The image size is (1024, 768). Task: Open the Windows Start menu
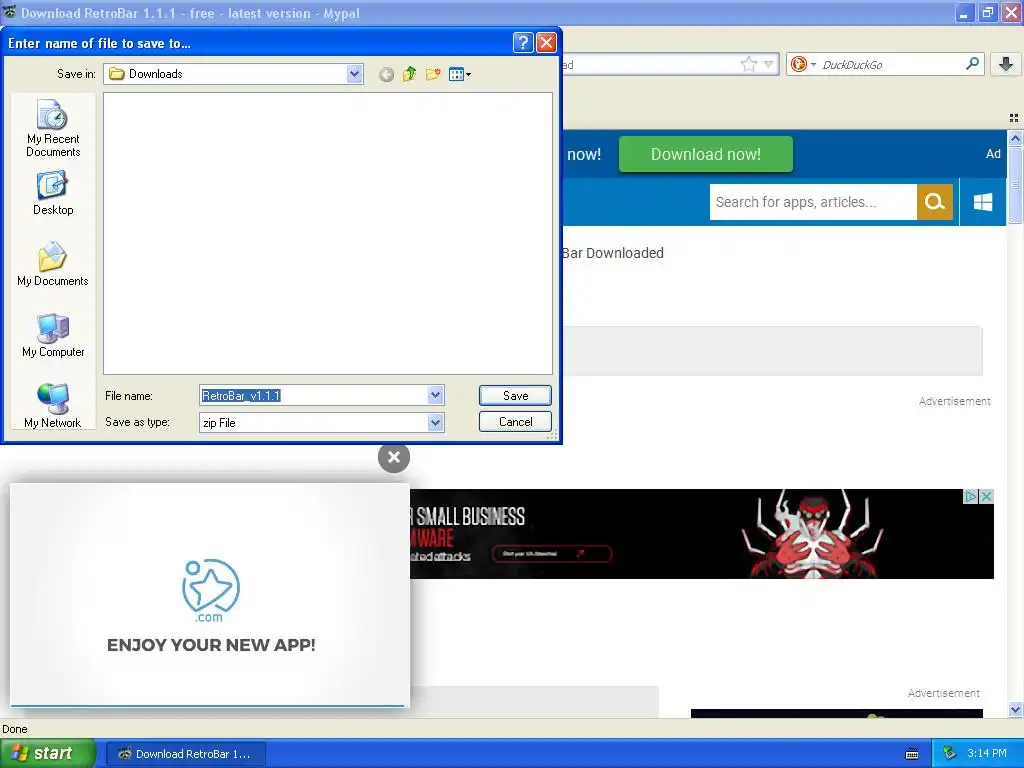coord(48,753)
